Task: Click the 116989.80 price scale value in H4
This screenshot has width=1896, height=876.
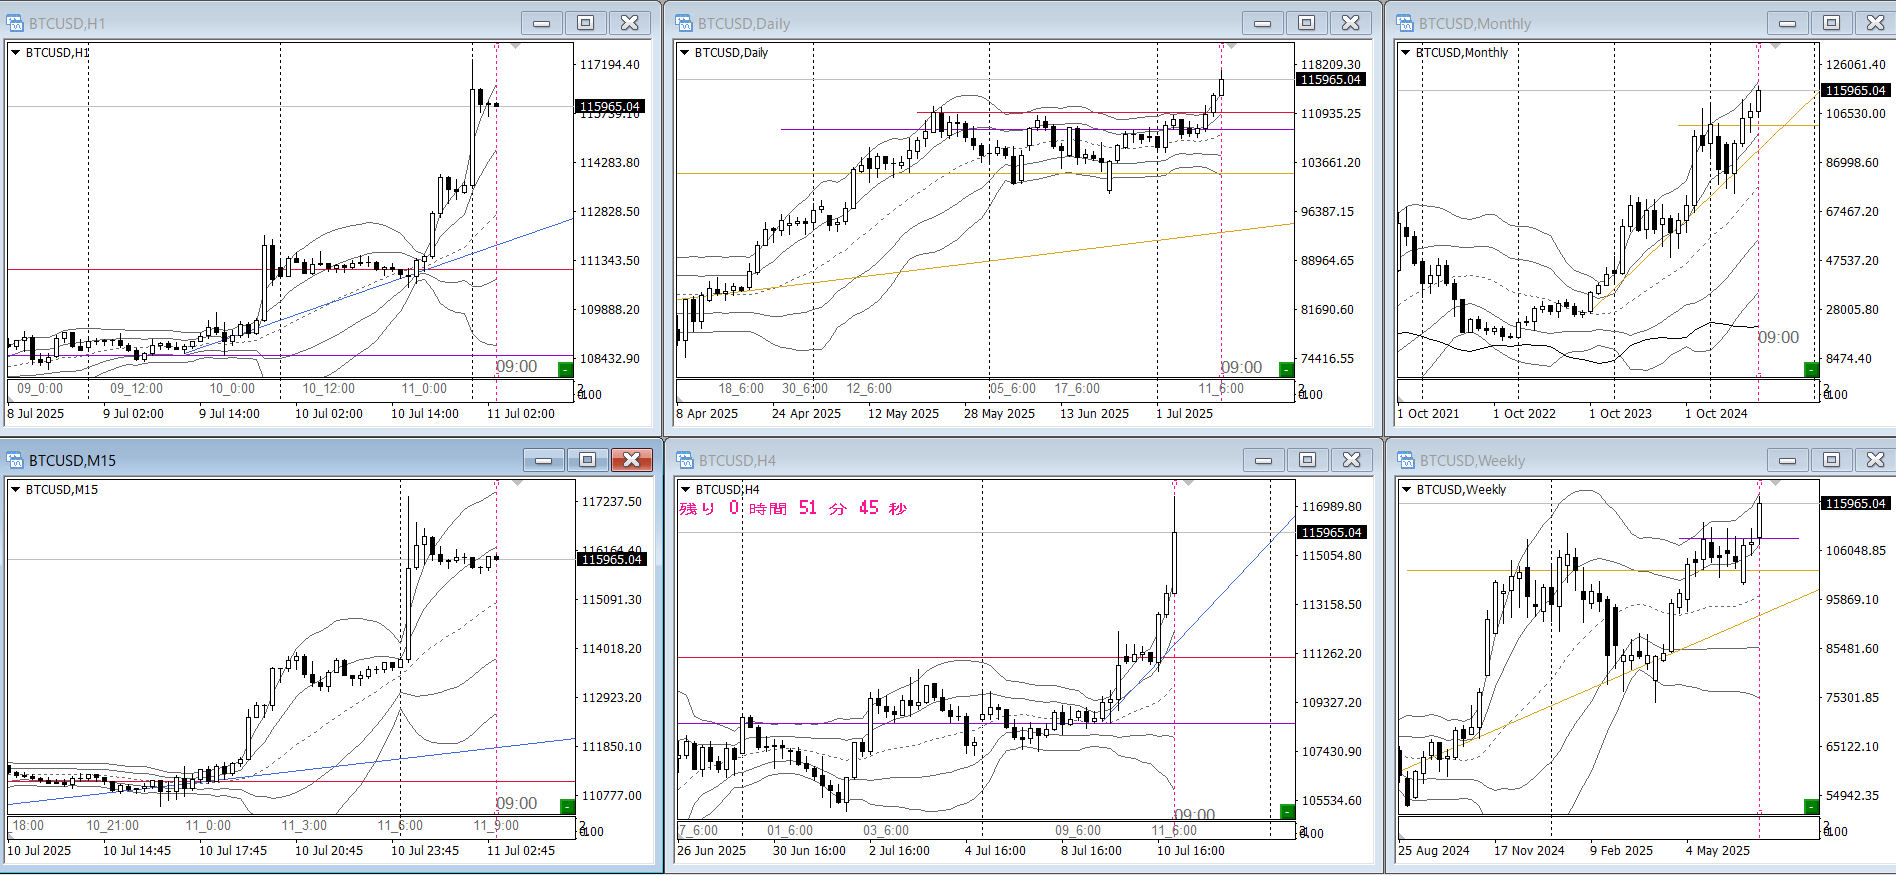Action: 1332,506
